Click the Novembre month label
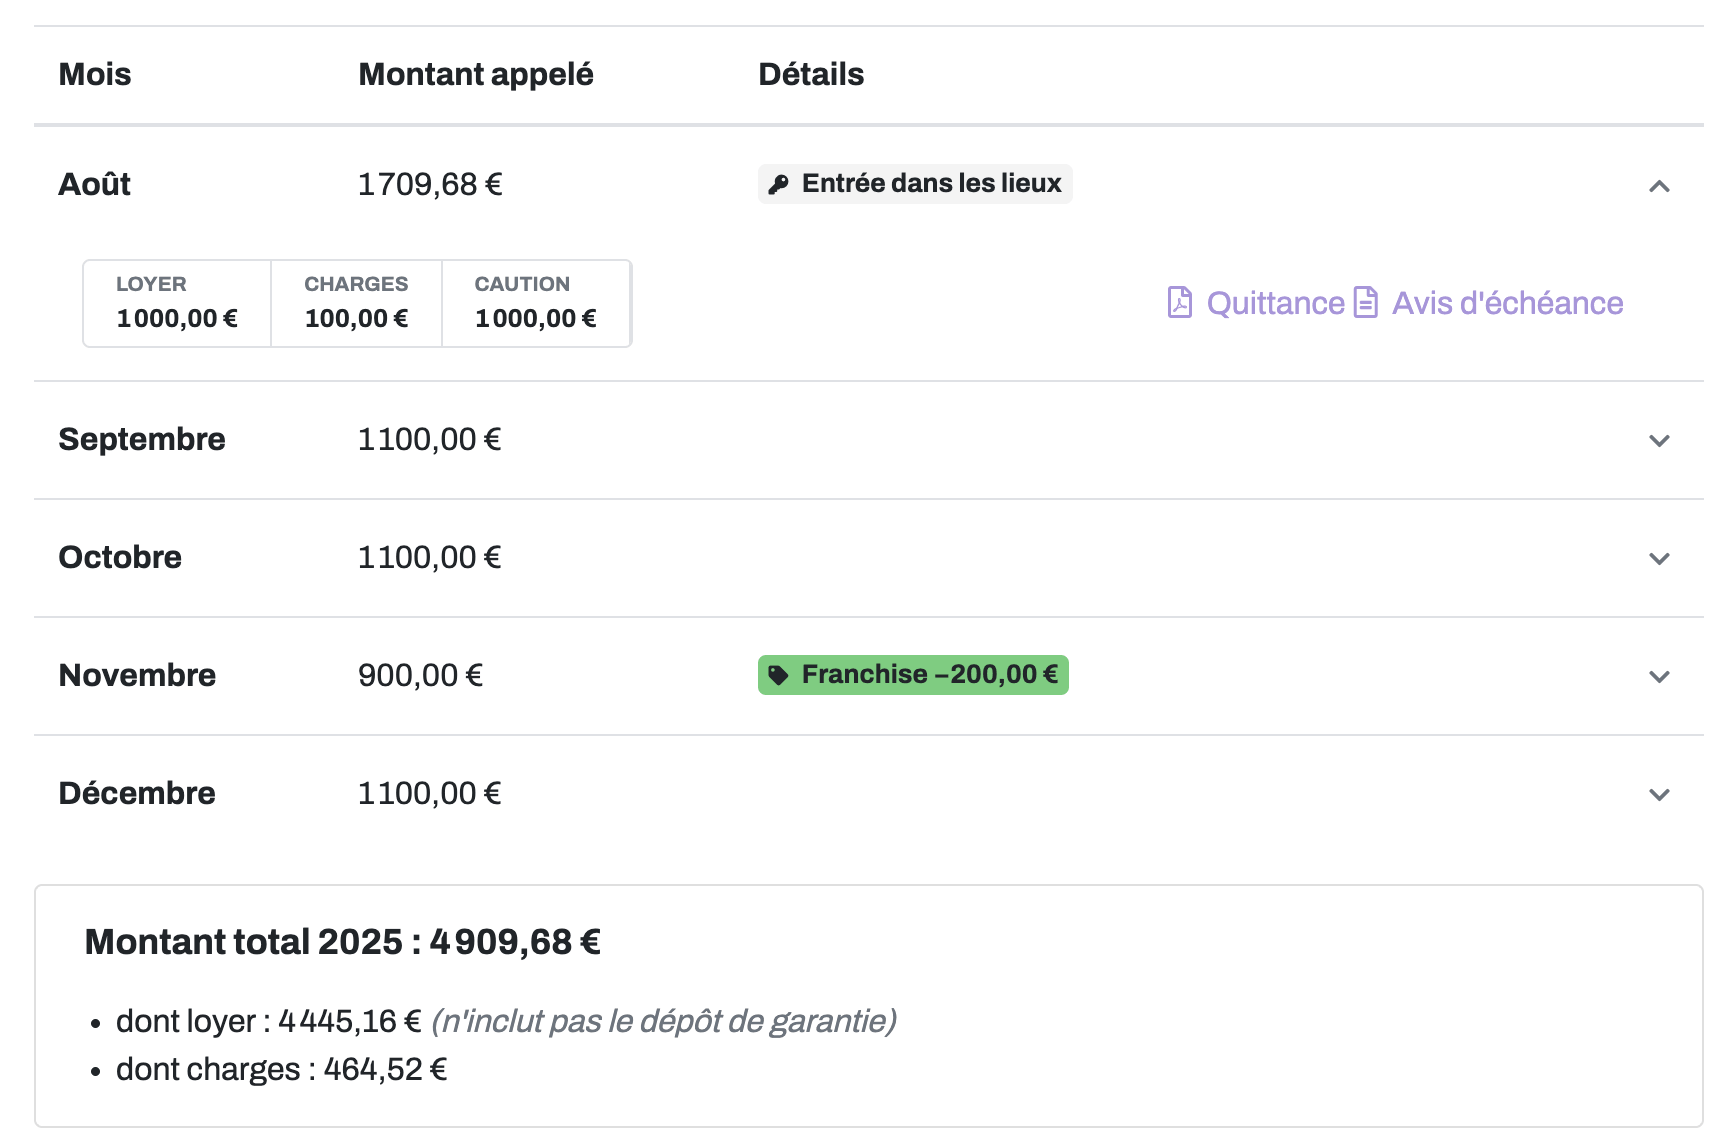The height and width of the screenshot is (1142, 1728). 137,675
